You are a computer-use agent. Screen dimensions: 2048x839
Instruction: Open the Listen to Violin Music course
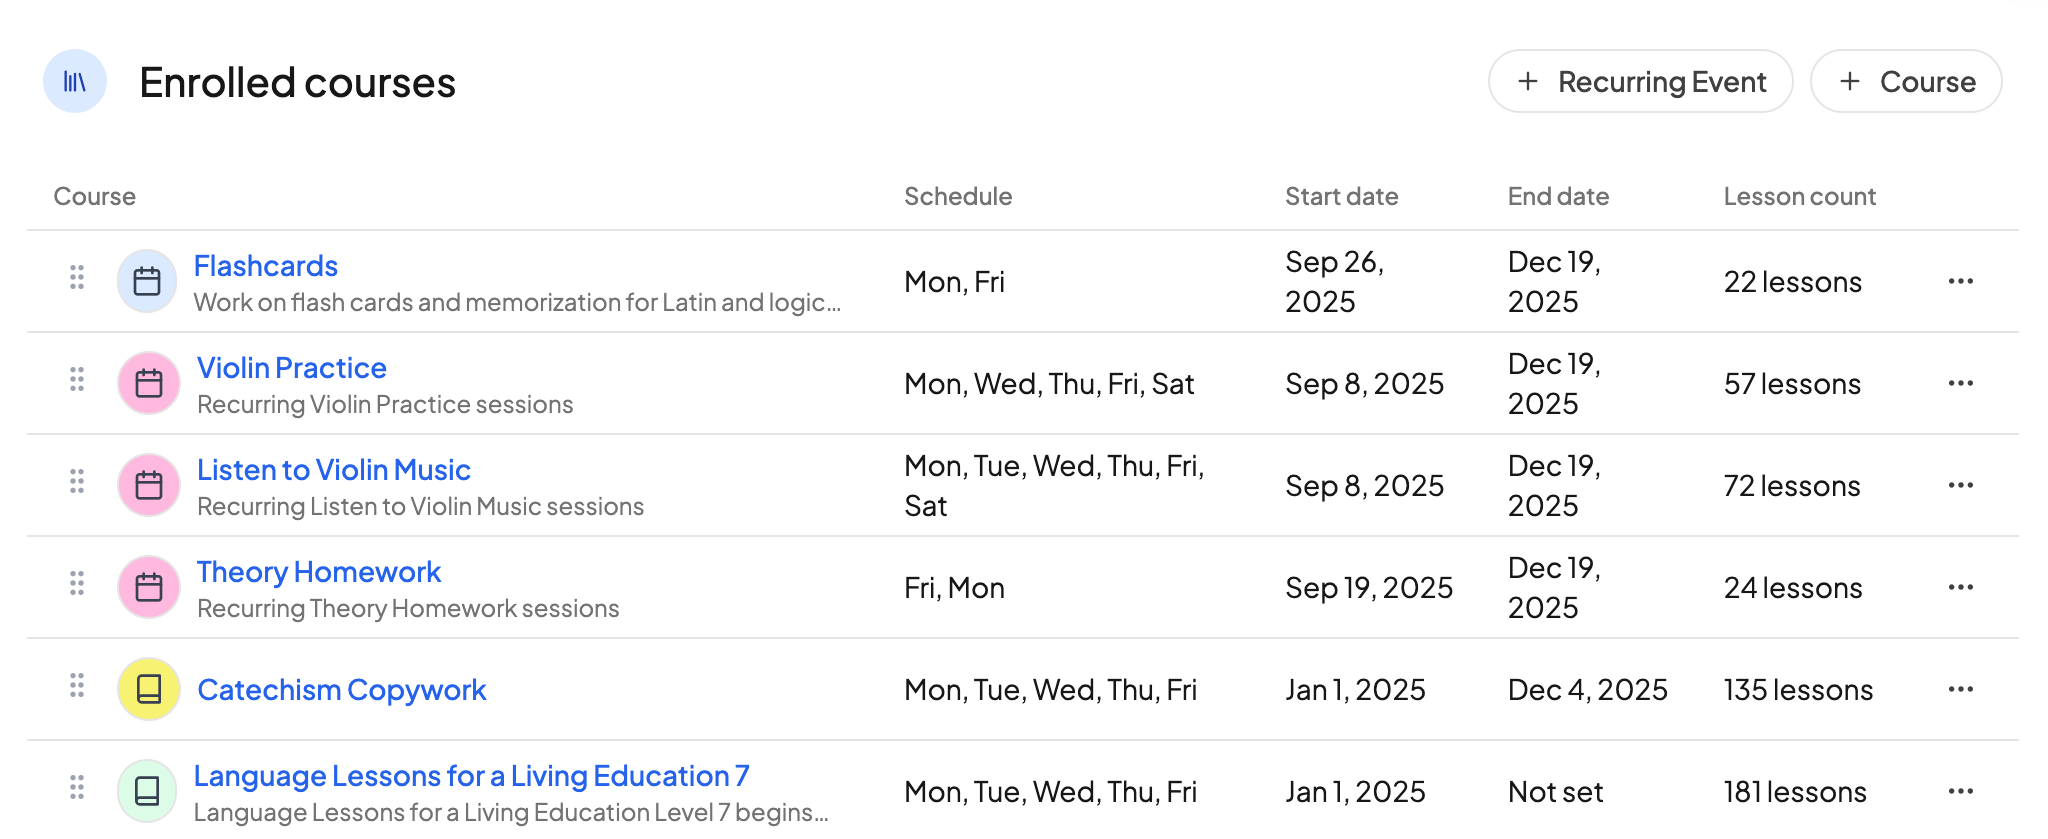point(334,470)
